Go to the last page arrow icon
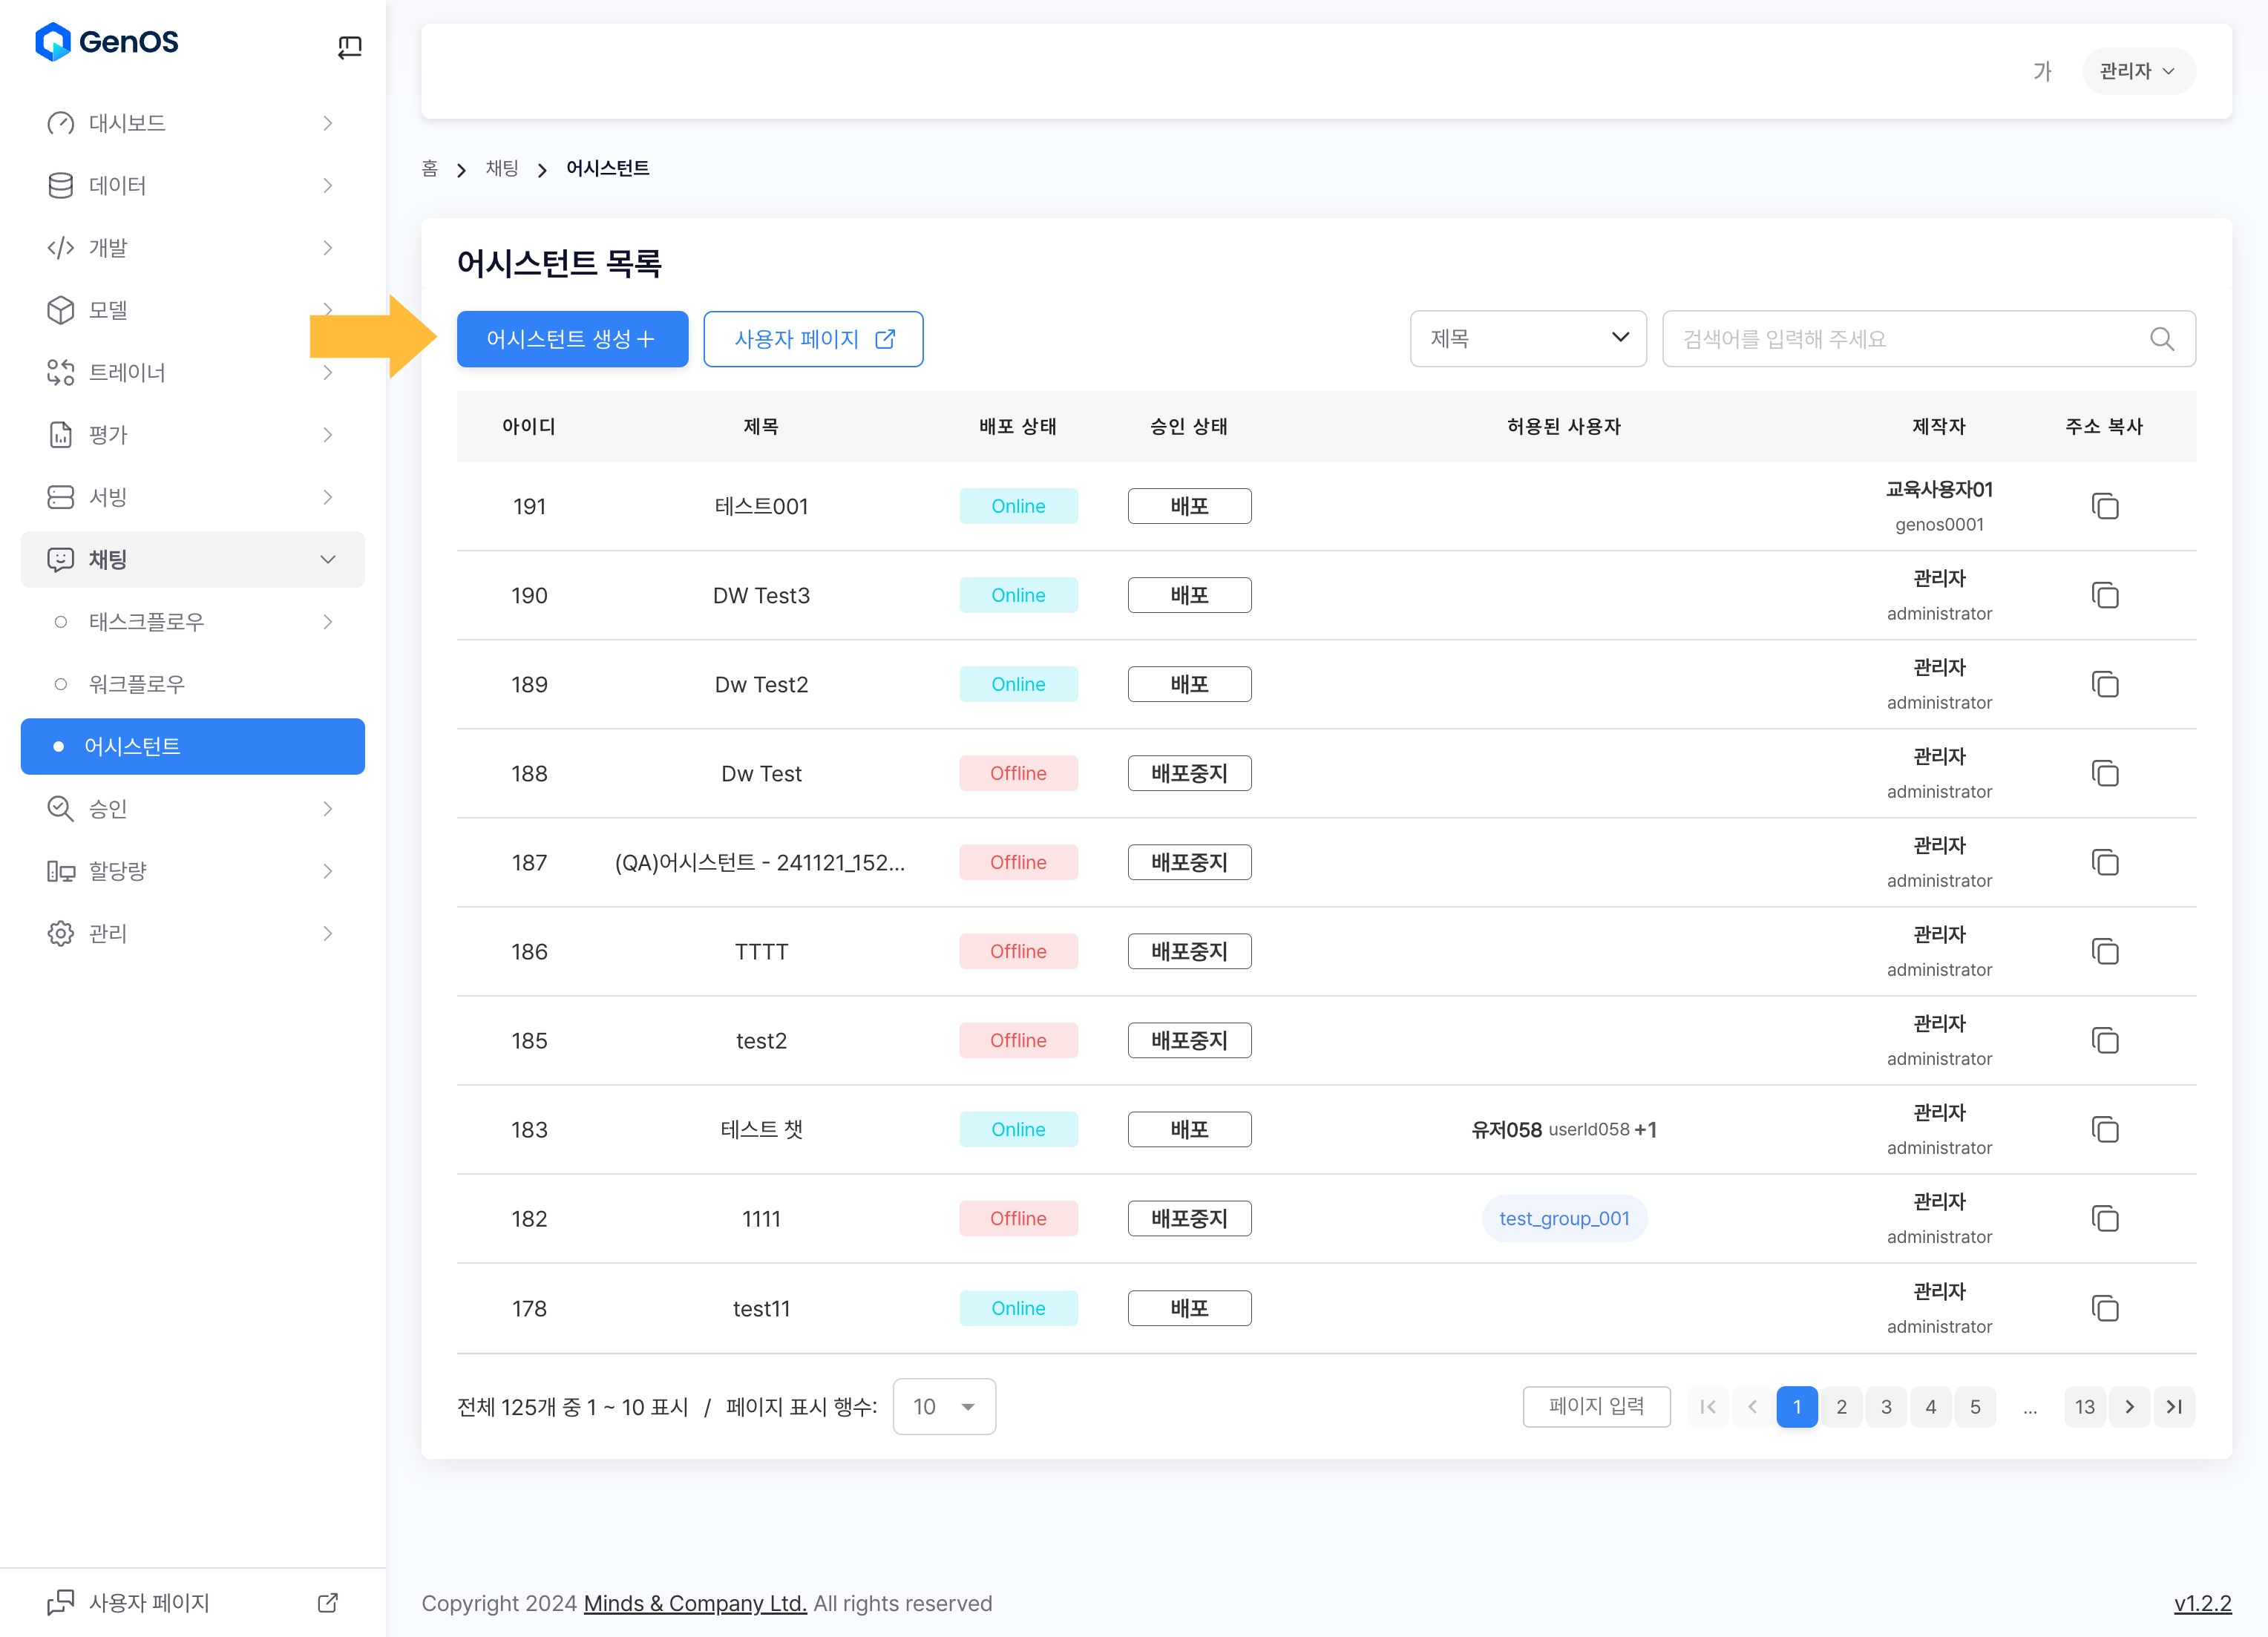 coord(2174,1407)
